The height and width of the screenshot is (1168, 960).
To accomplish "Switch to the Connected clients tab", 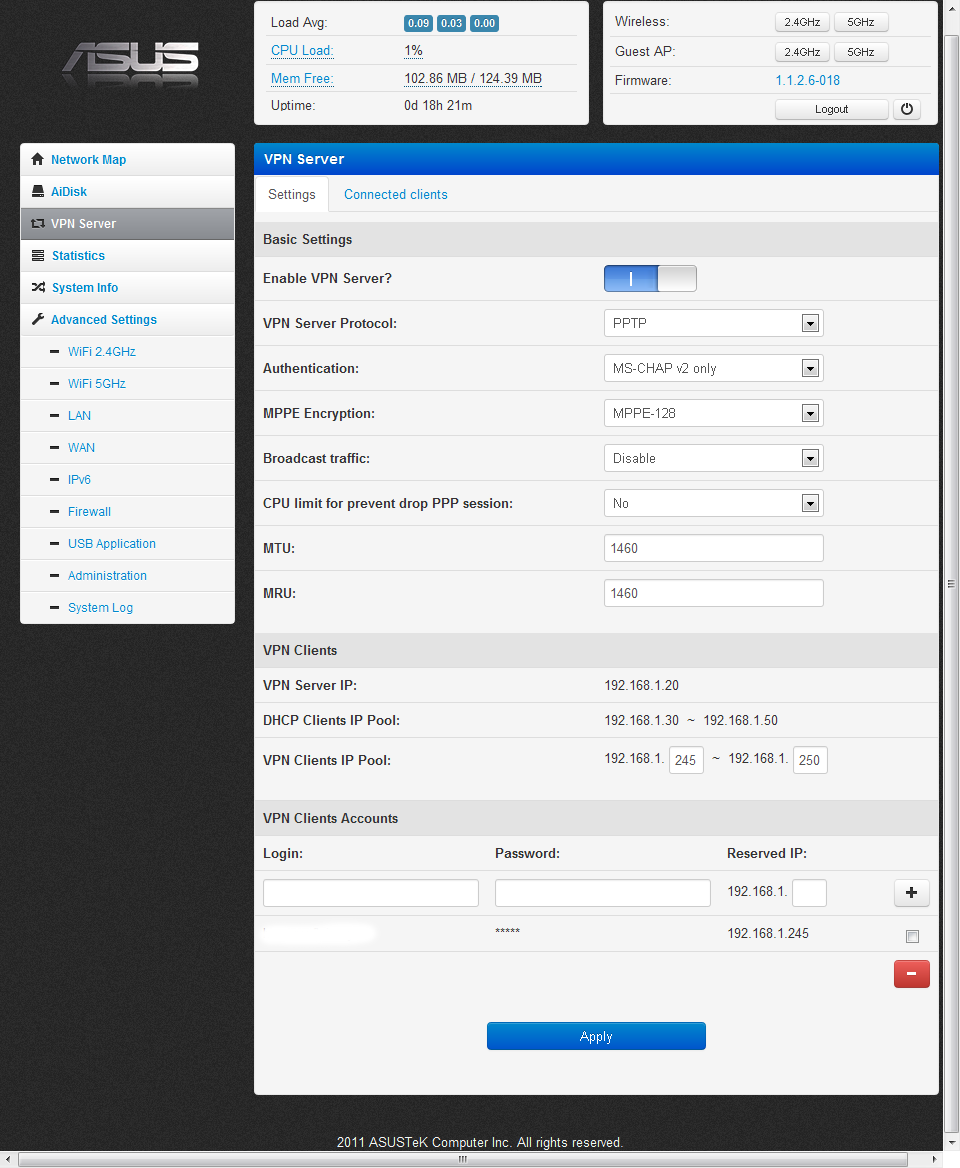I will (x=395, y=195).
